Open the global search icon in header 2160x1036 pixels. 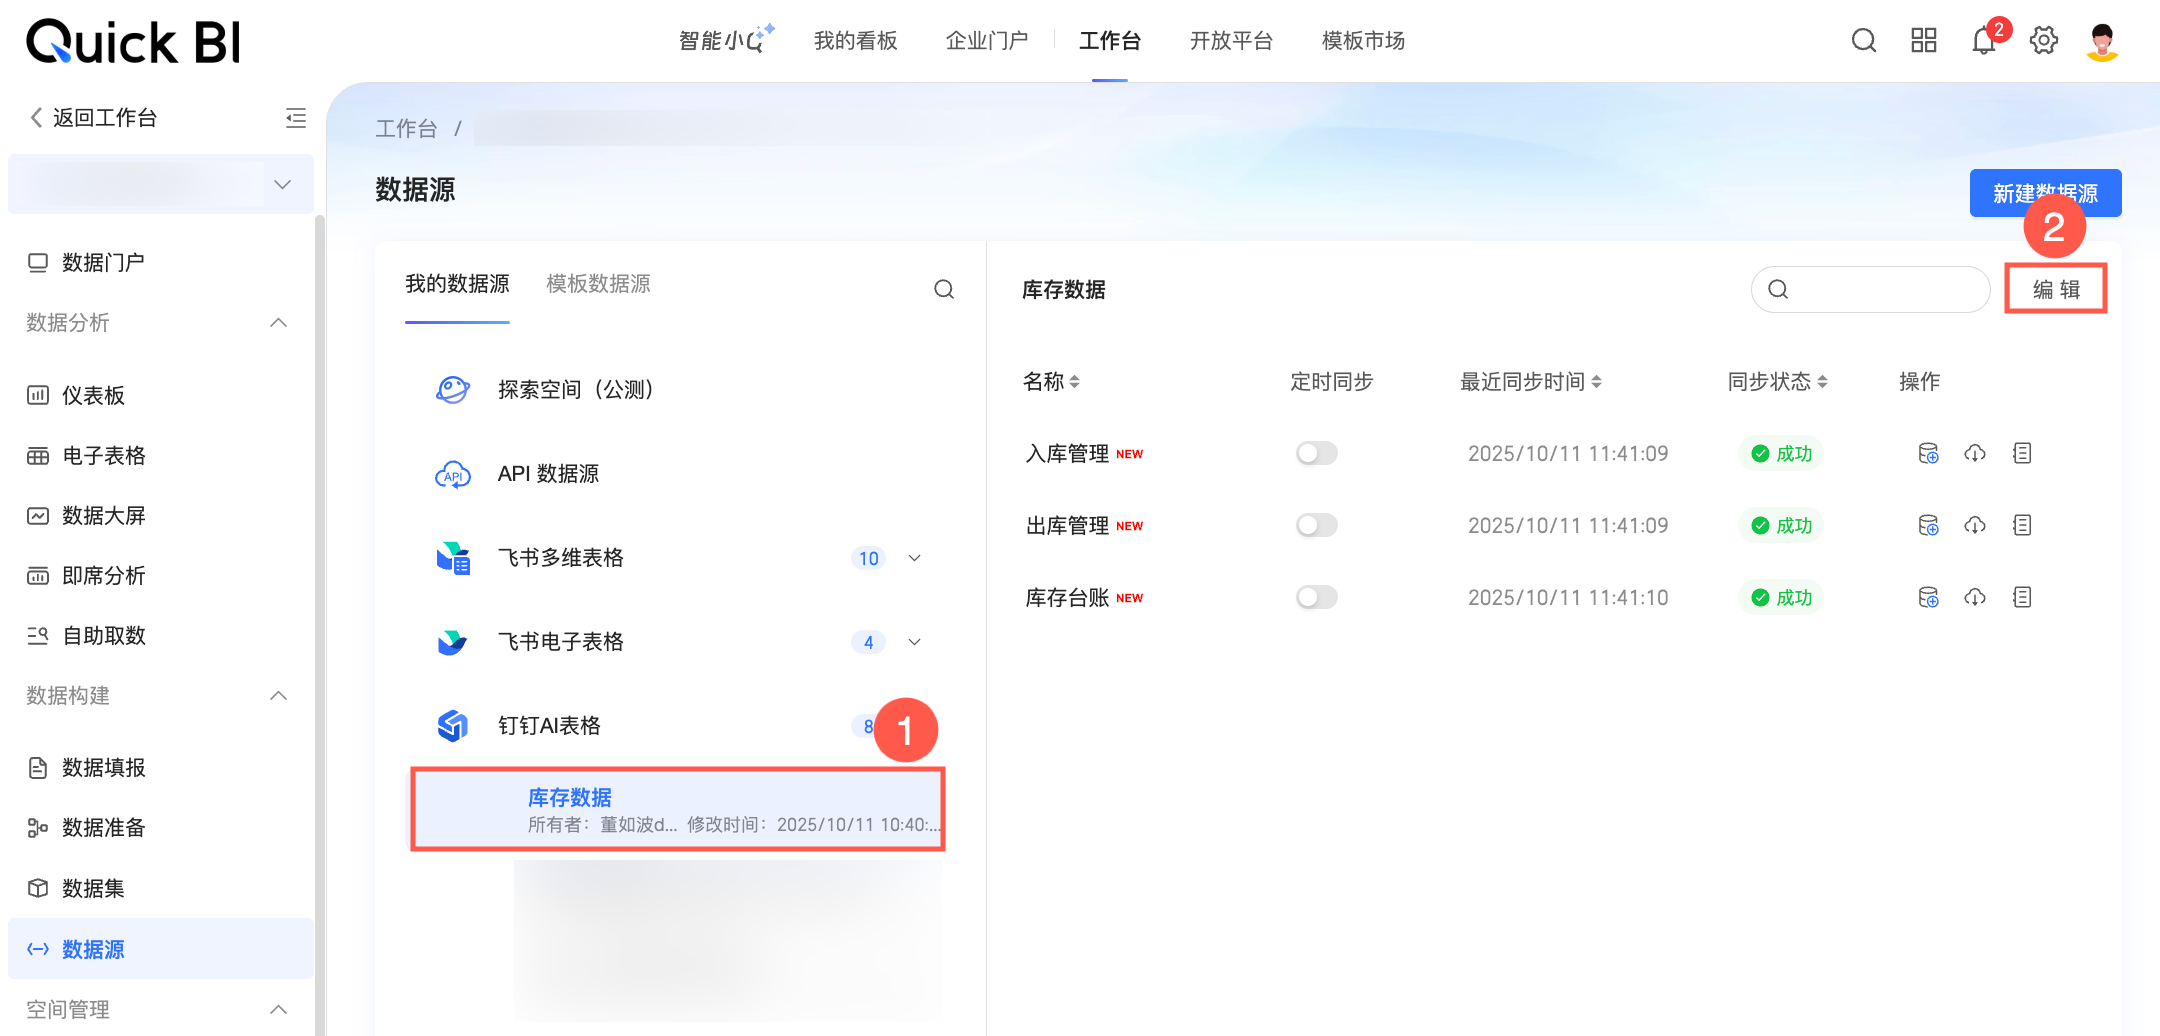point(1863,41)
